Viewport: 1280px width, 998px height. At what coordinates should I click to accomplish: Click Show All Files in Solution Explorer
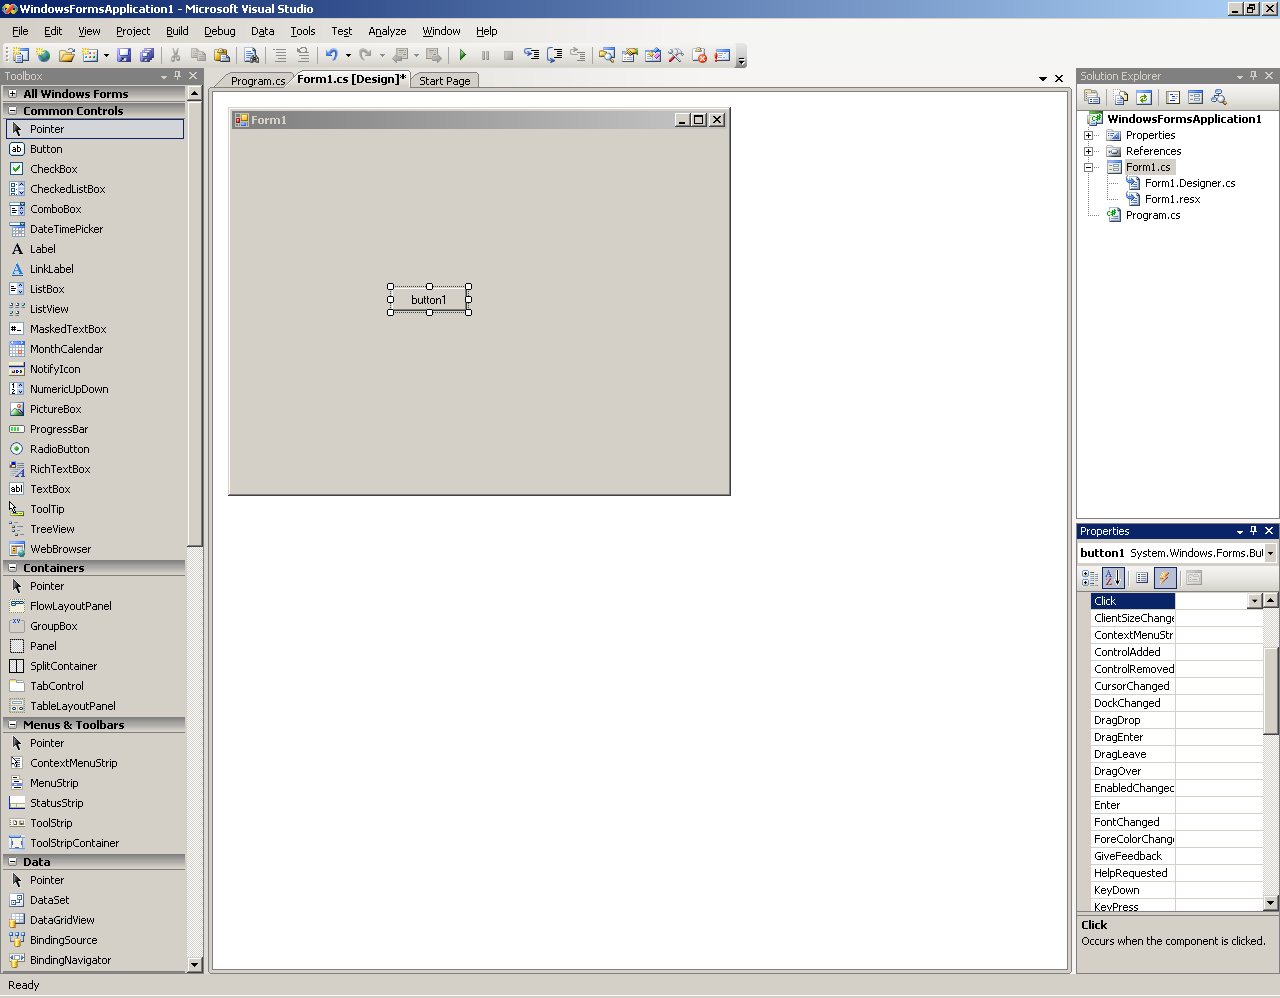tap(1121, 97)
